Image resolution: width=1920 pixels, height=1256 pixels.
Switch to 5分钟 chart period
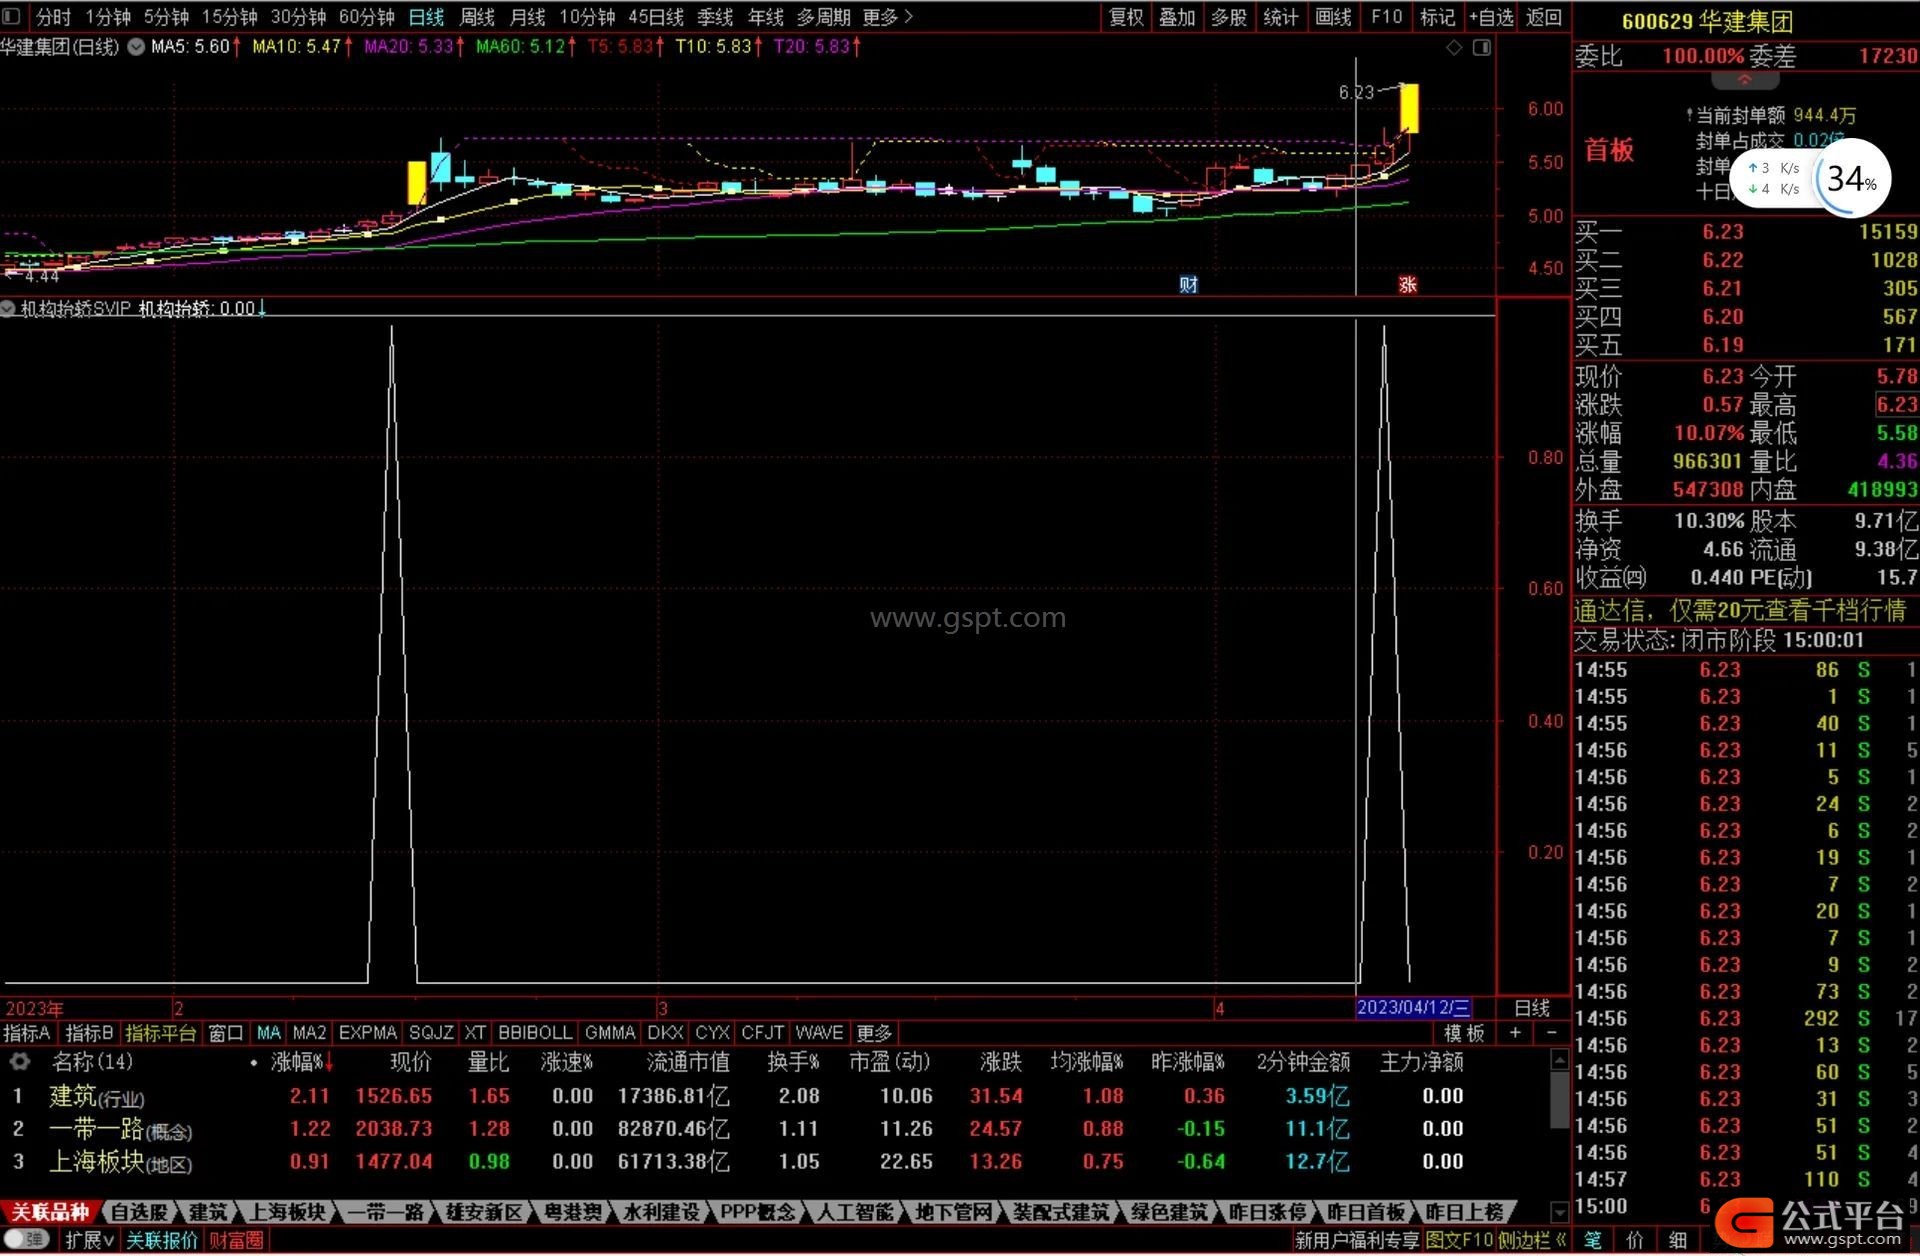[166, 17]
